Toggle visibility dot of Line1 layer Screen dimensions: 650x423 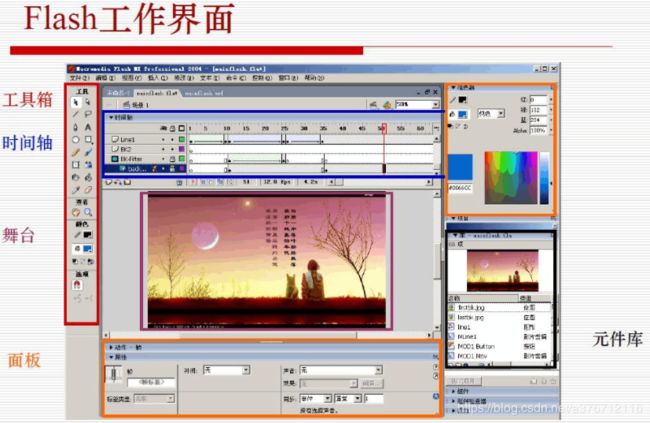tap(164, 139)
